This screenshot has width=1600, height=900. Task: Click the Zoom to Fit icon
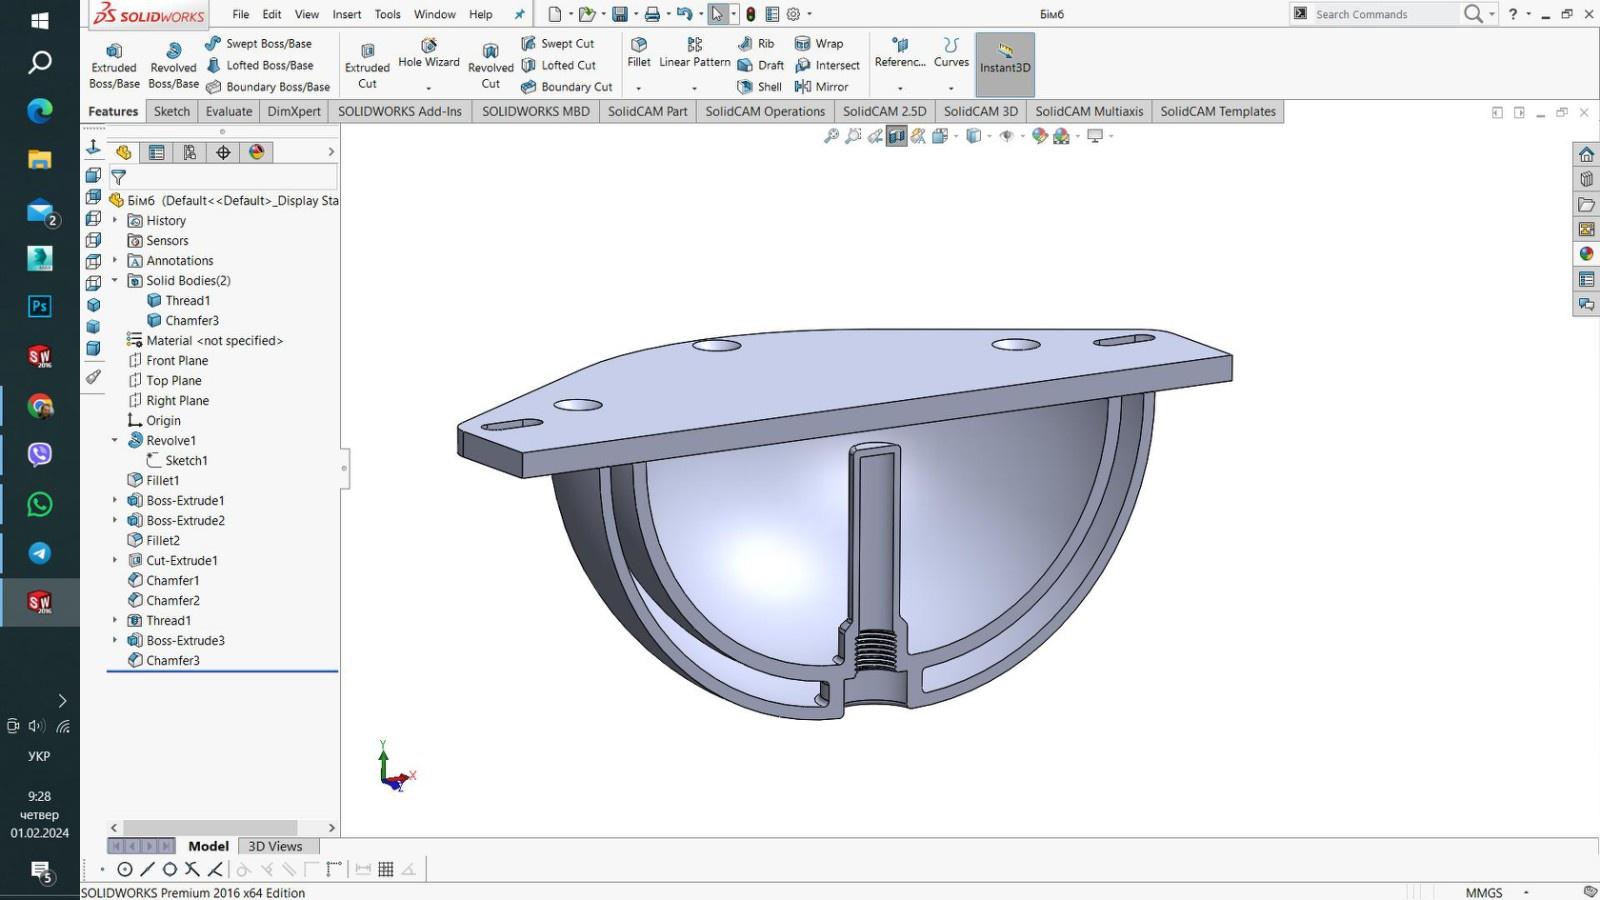[x=831, y=136]
